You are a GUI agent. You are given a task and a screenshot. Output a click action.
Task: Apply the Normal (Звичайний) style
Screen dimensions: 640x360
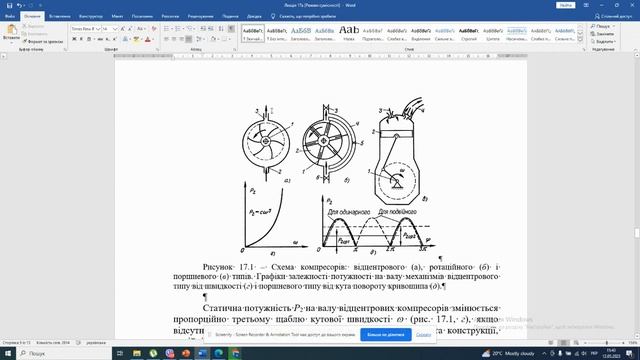253,33
